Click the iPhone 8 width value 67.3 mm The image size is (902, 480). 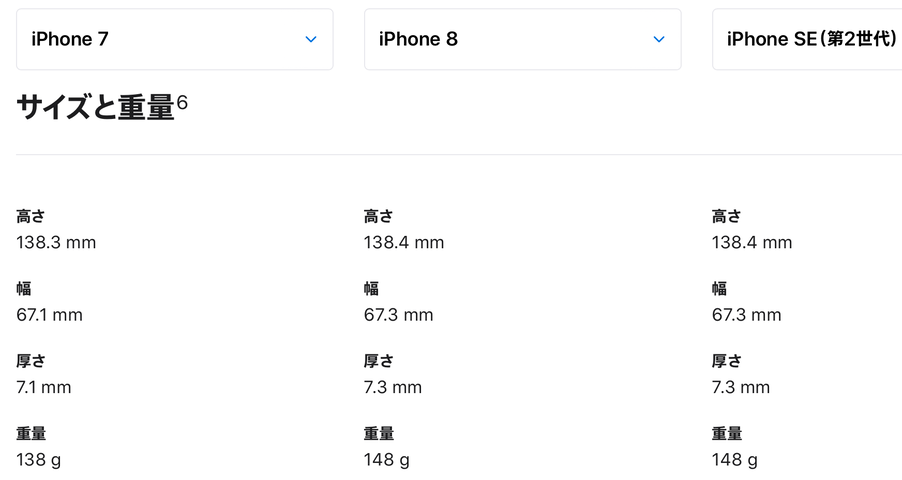coord(398,315)
